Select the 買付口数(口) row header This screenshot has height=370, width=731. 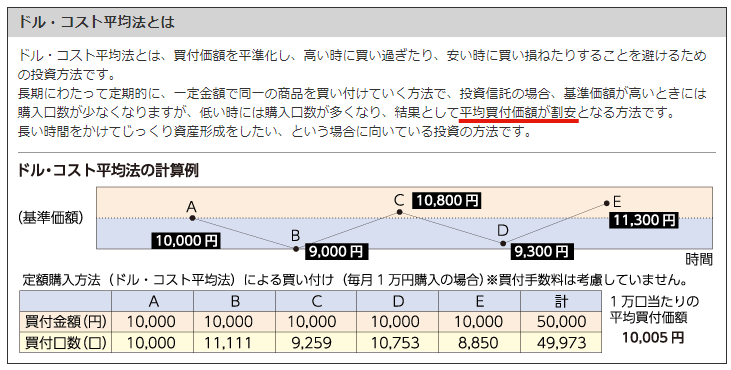coord(65,342)
